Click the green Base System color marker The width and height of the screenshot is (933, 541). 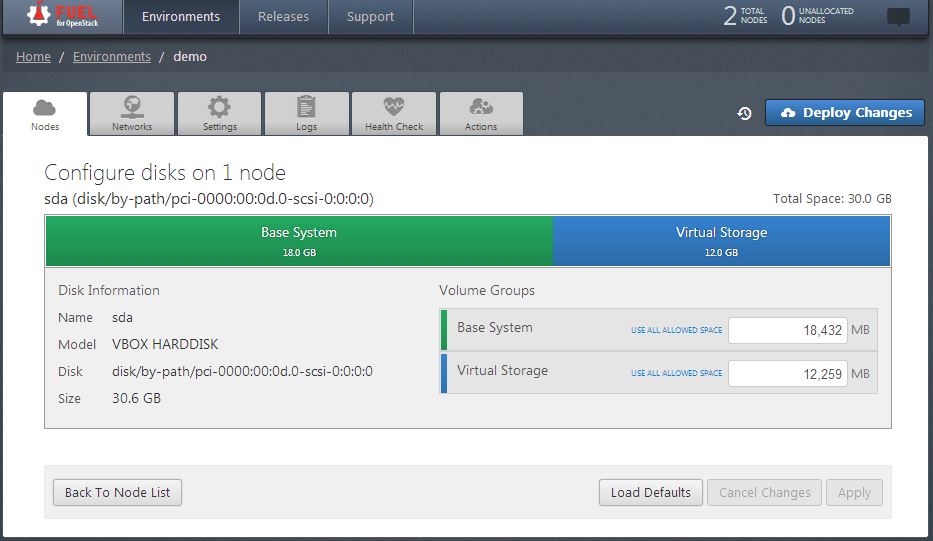click(444, 330)
